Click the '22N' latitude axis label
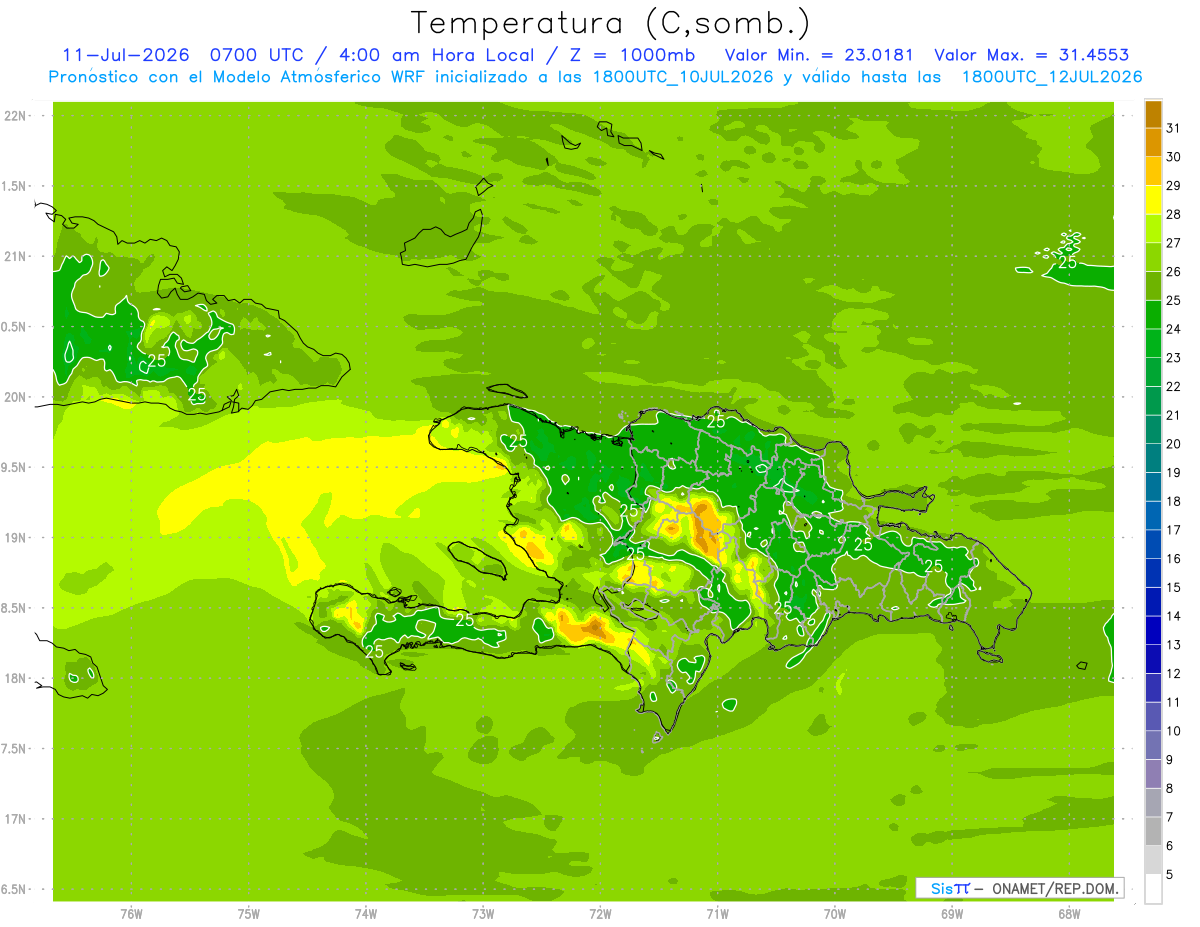Image resolution: width=1200 pixels, height=927 pixels. [x=15, y=116]
